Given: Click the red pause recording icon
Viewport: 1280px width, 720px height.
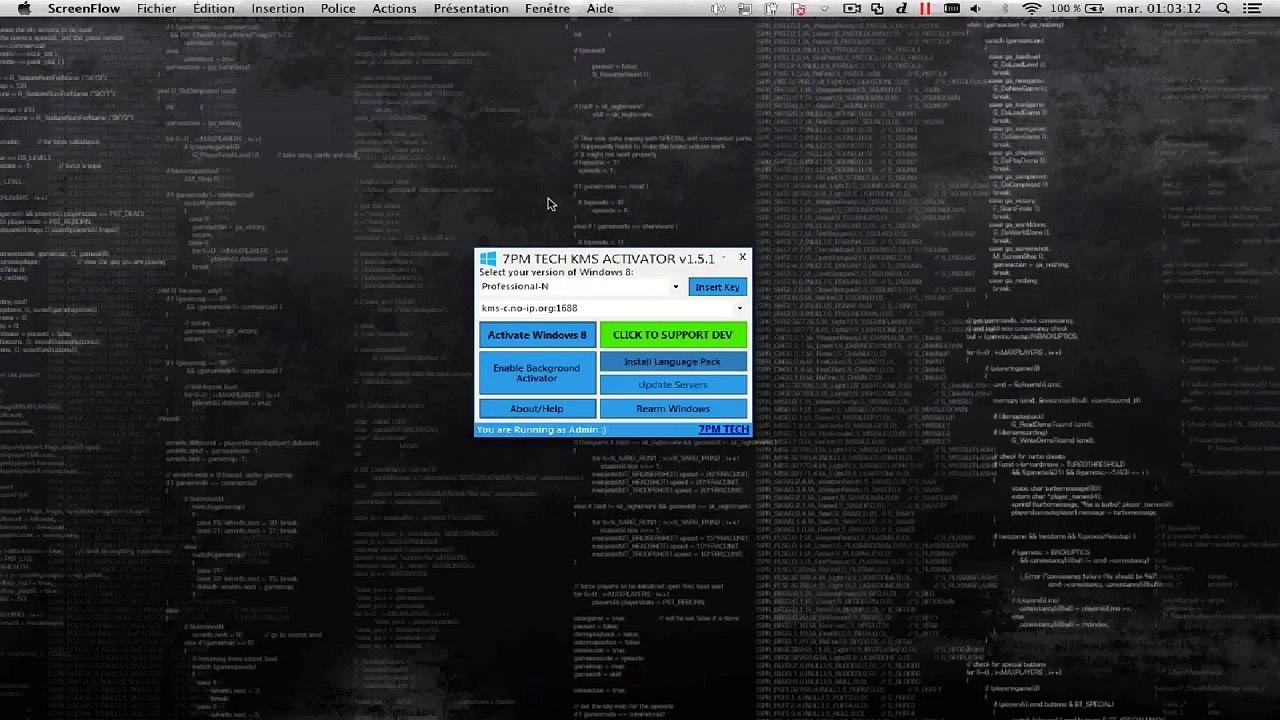Looking at the screenshot, I should 925,9.
